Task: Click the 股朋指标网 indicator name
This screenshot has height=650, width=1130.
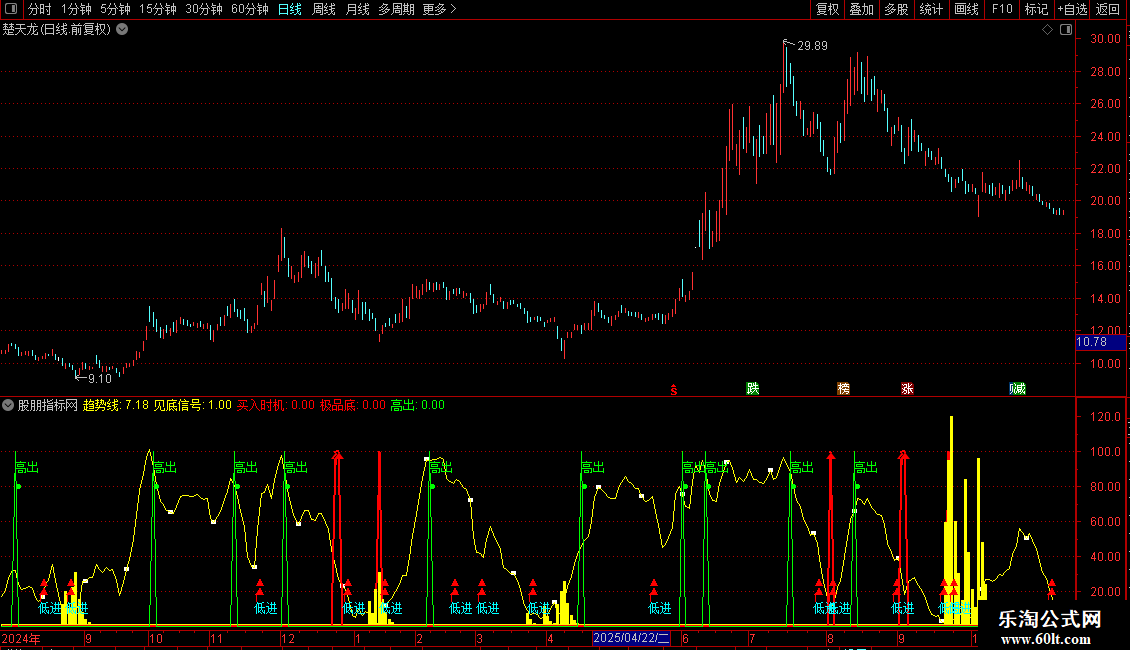Action: tap(48, 405)
